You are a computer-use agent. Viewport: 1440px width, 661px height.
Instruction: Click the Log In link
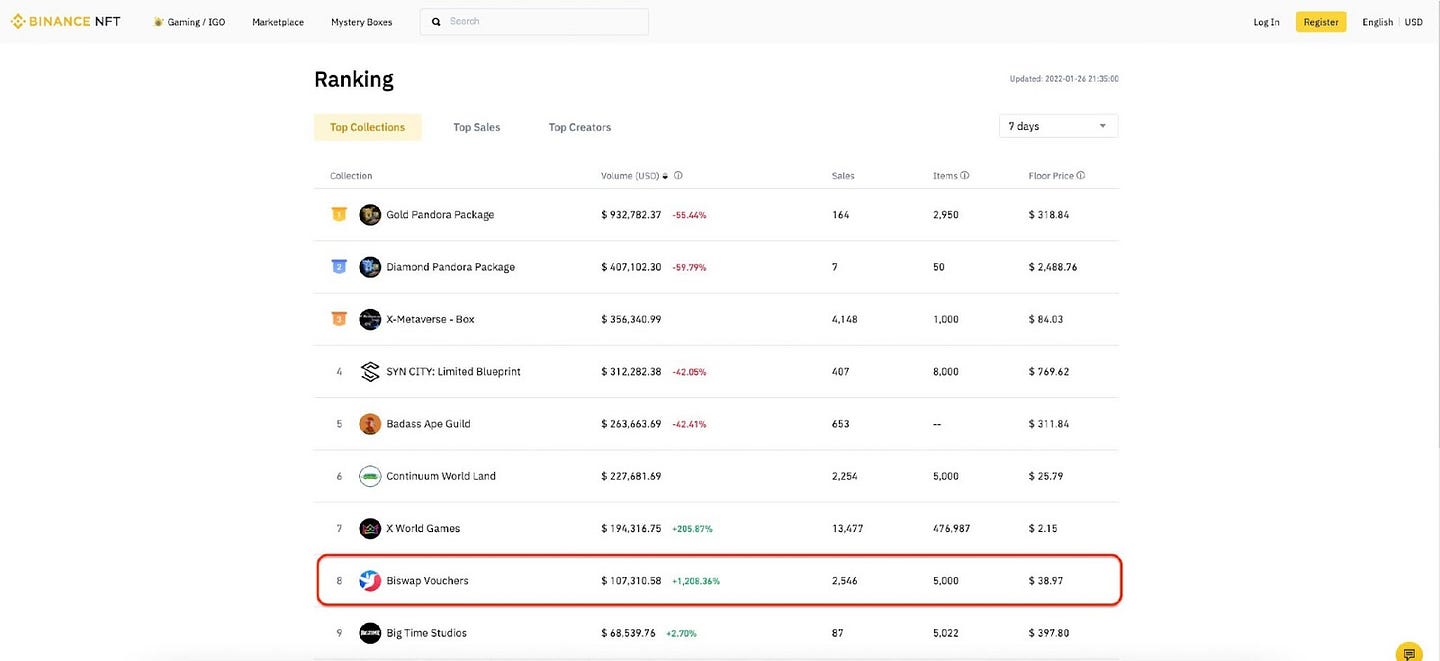point(1266,22)
